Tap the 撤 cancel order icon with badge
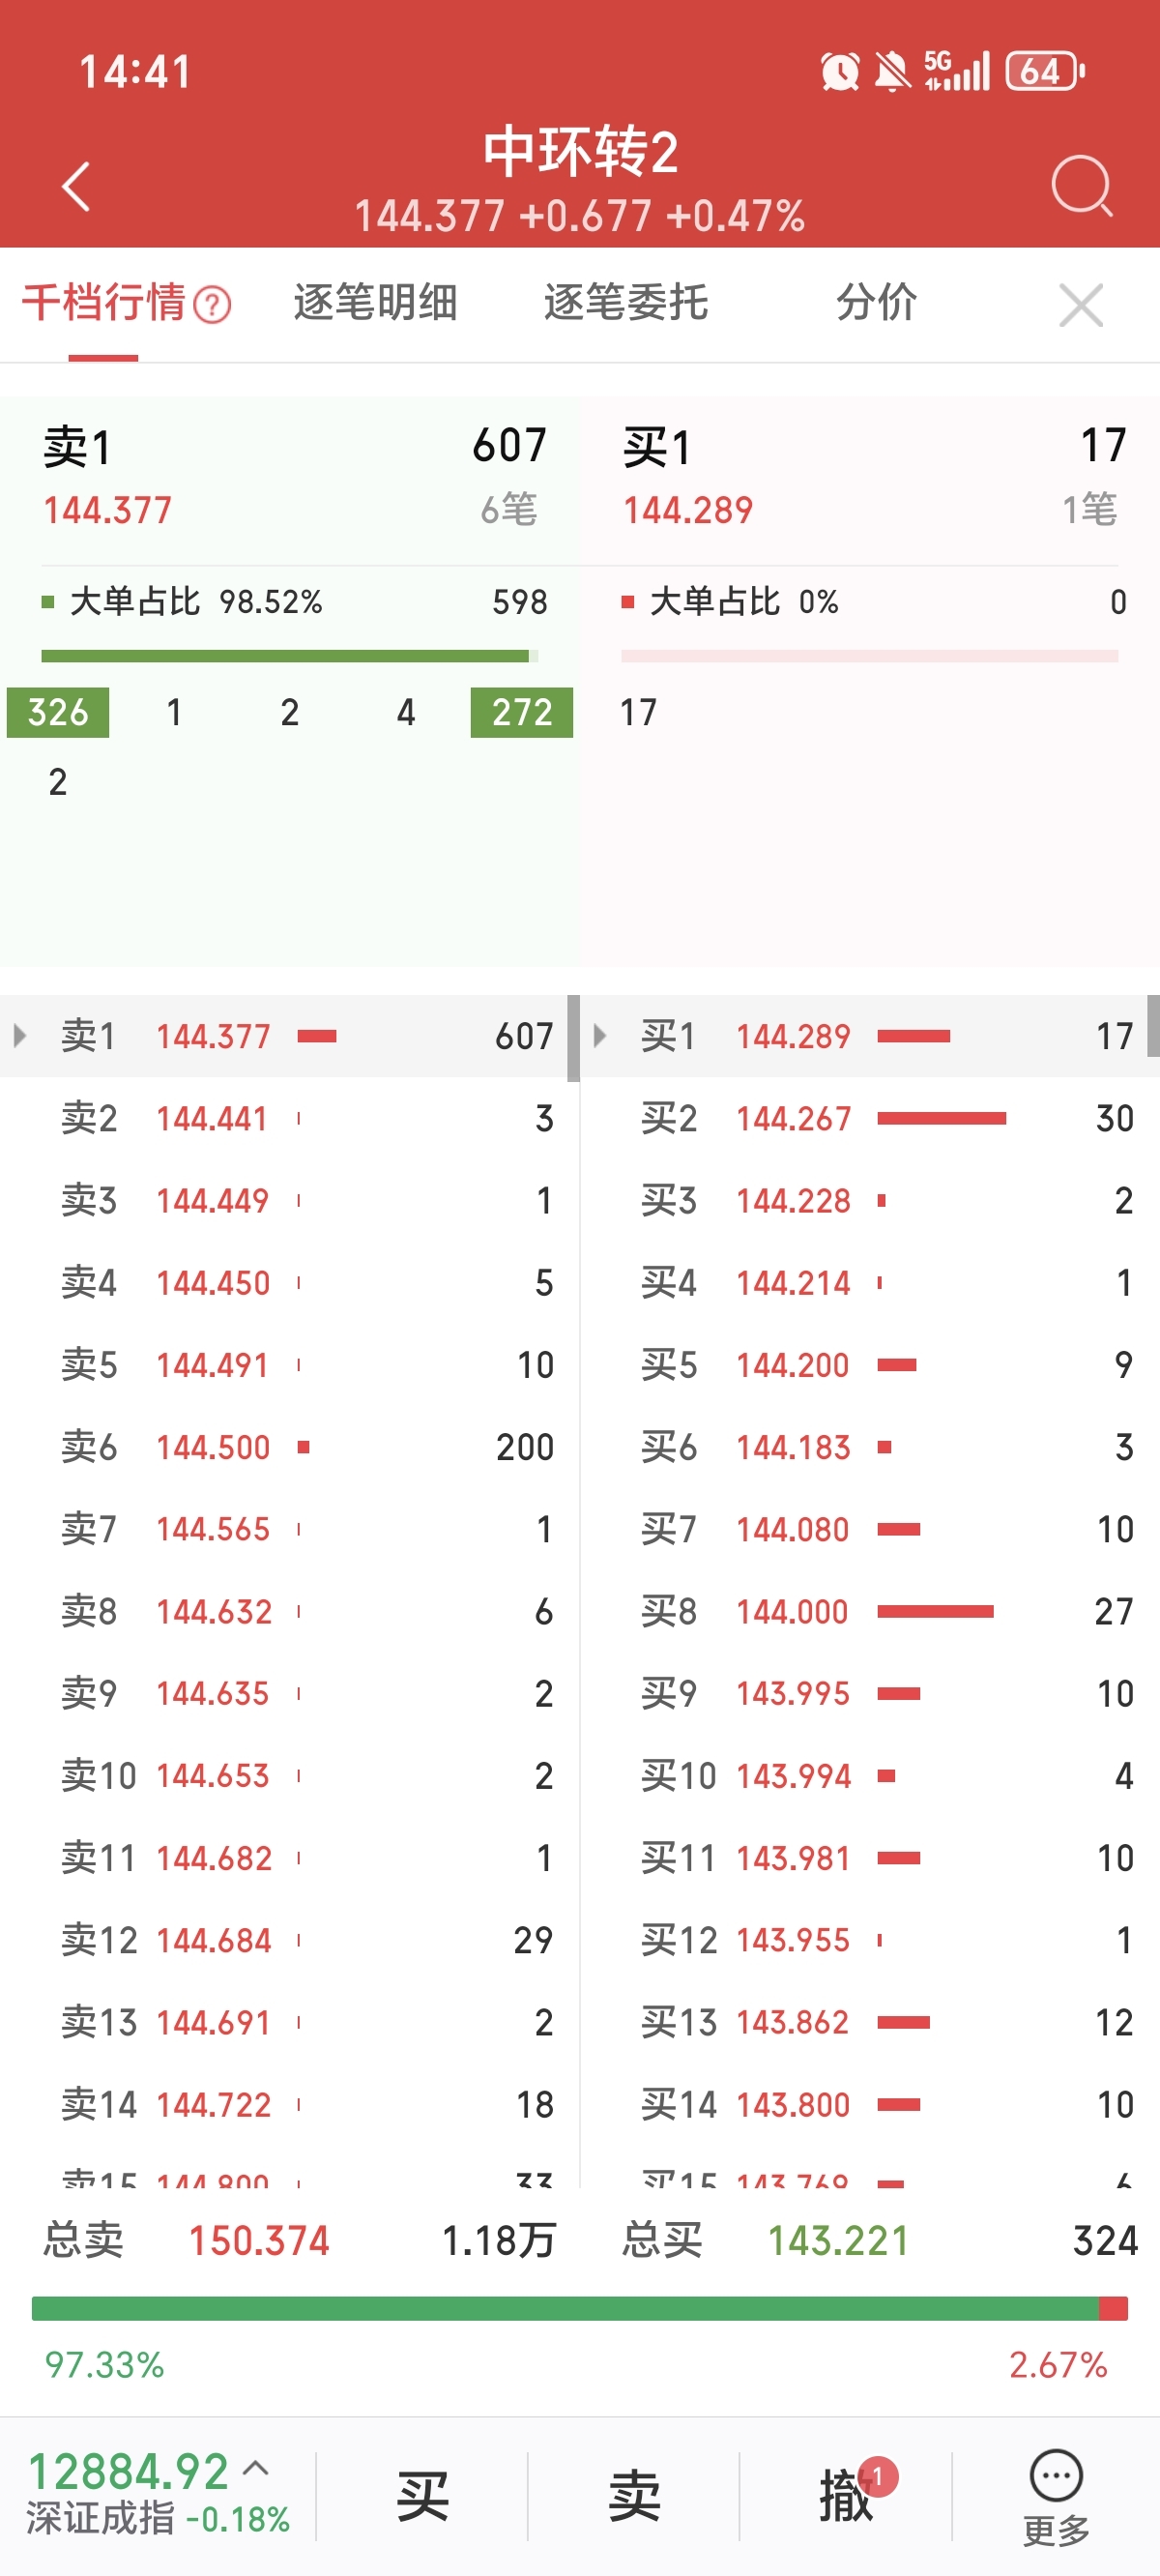Screen dimensions: 1160x2576 [848, 2495]
